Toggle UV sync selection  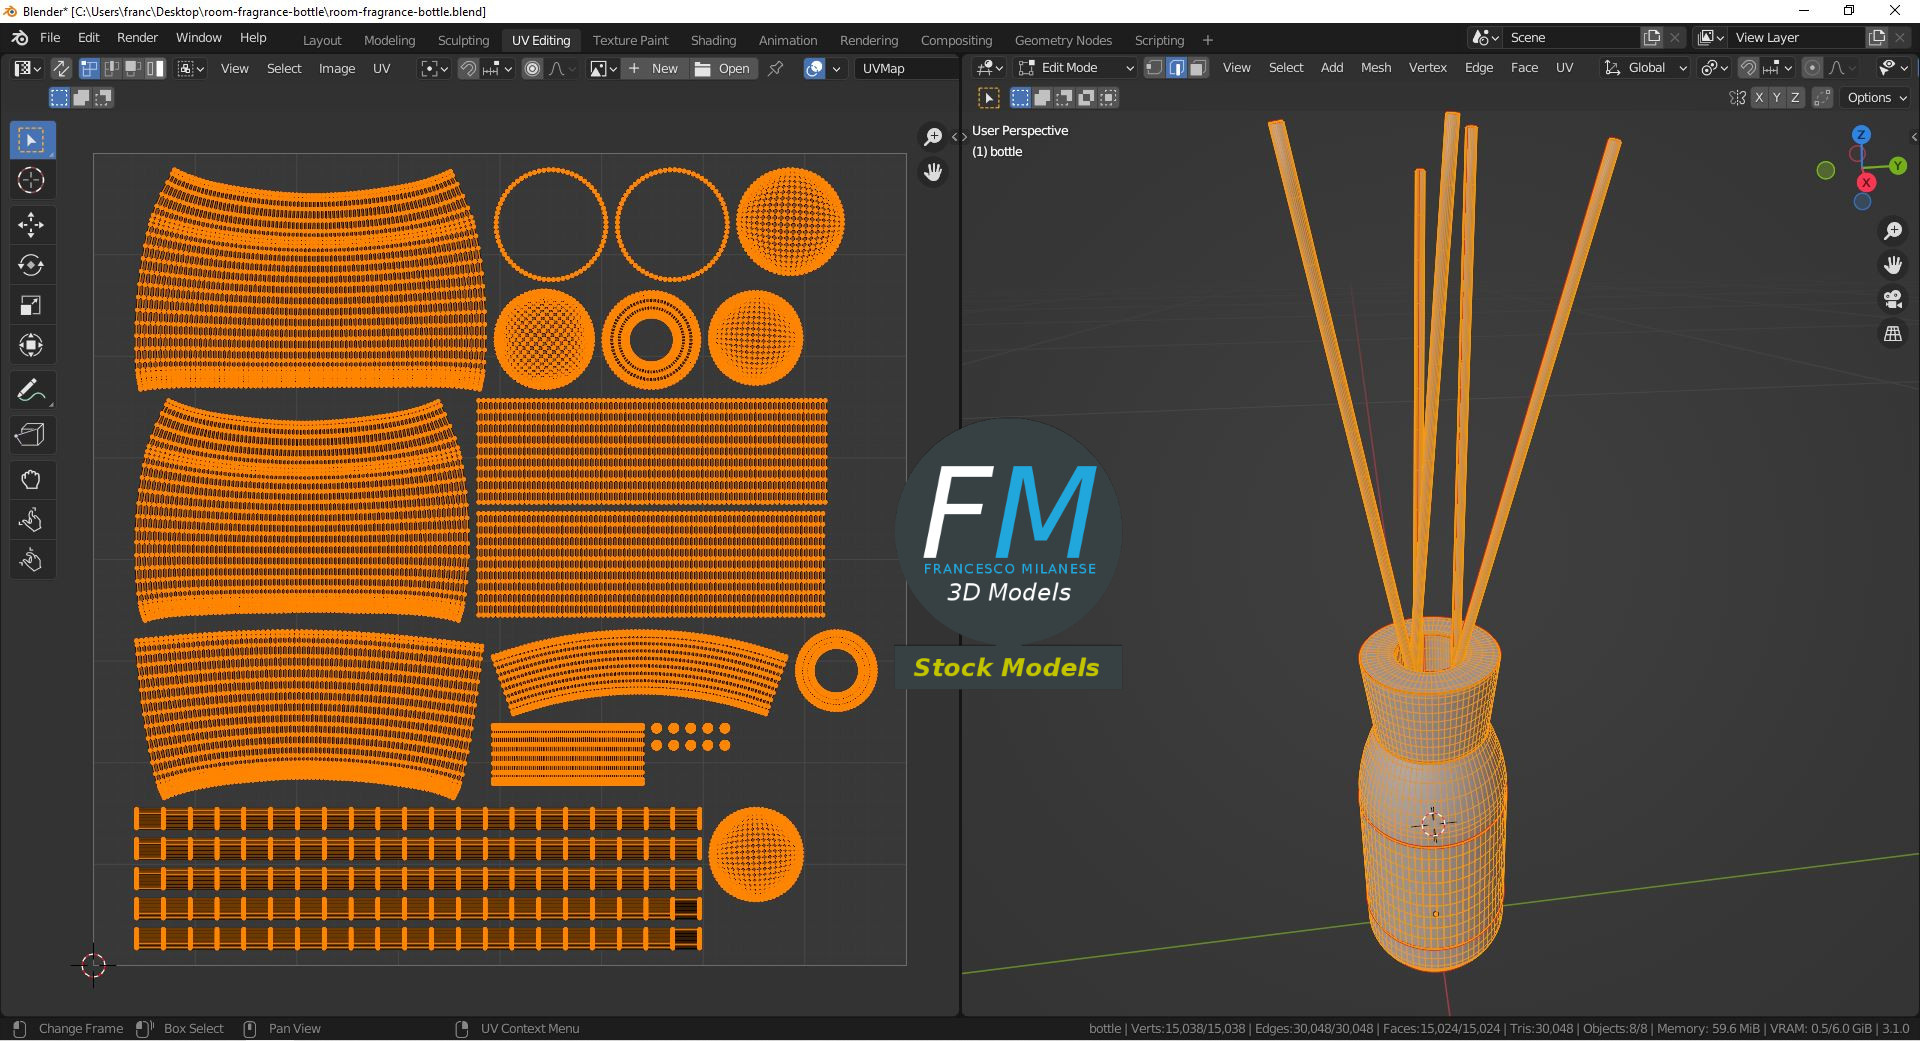[61, 69]
